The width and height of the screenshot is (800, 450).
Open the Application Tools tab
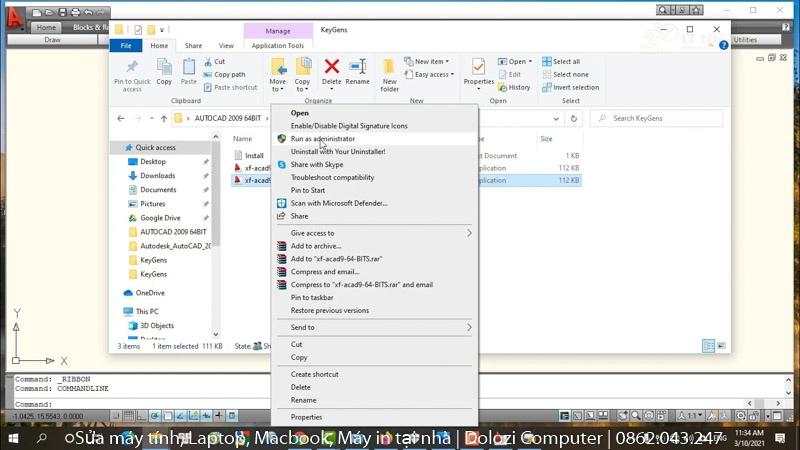point(278,45)
